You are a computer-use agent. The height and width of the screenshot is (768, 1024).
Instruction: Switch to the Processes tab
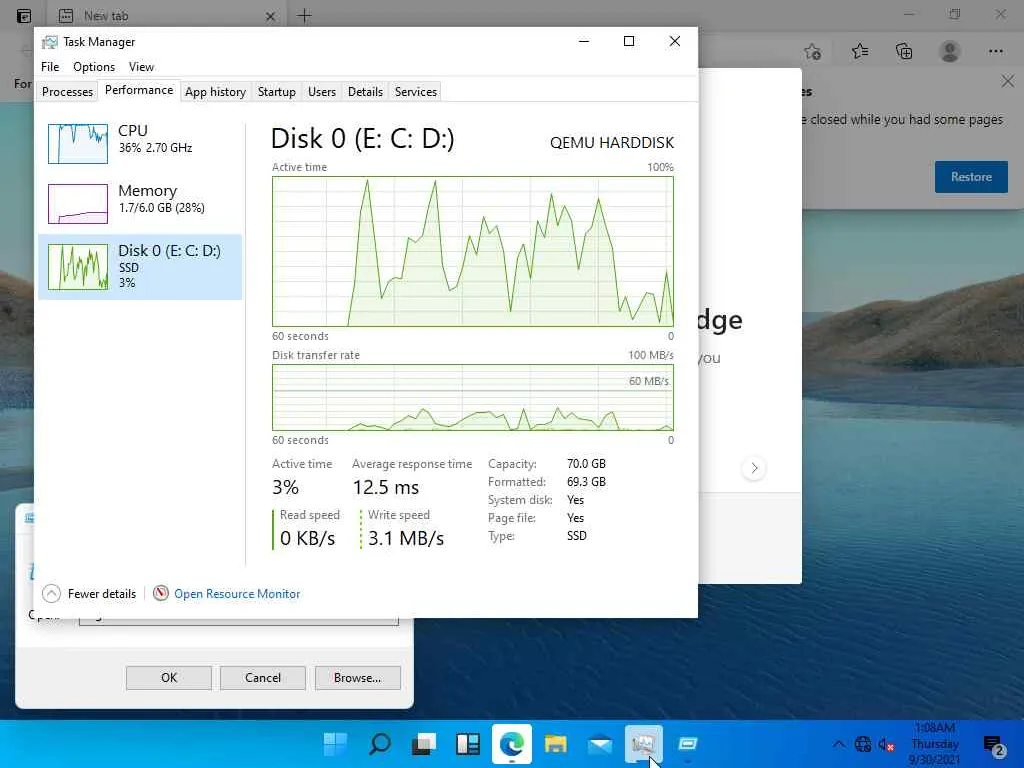pos(67,91)
